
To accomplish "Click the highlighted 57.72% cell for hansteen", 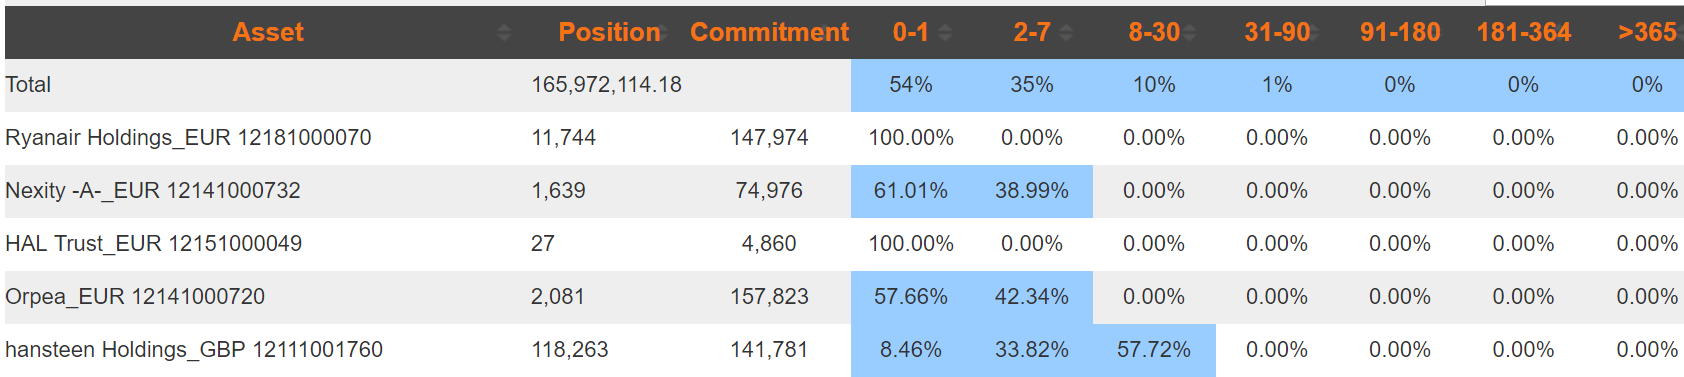I will coord(1154,350).
